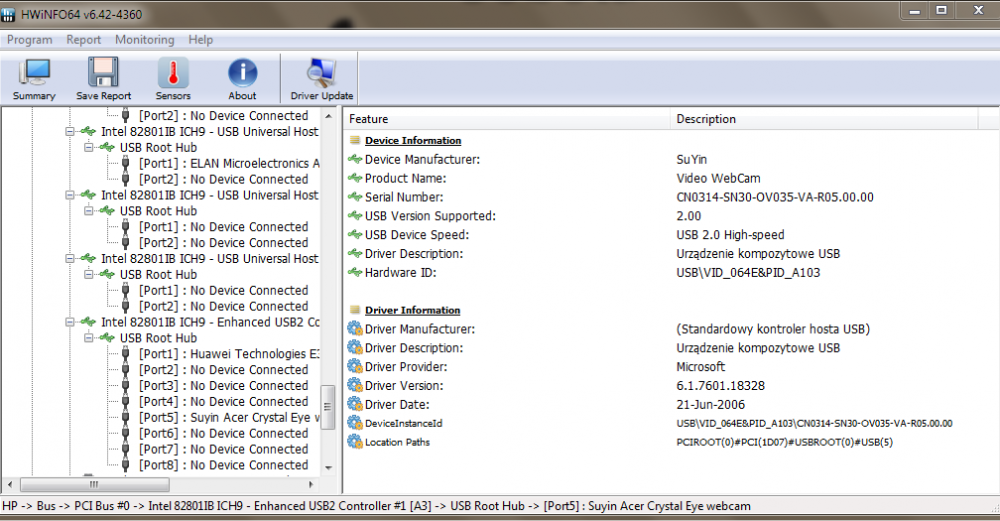Click USB icon beside USB Device Speed
Screen dimensions: 1000x521
(x=355, y=235)
